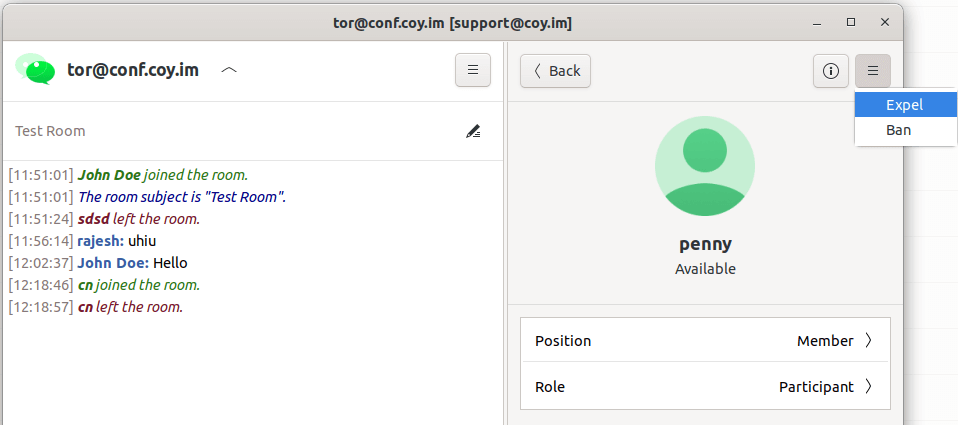
Task: Open the room menu in the chat header
Action: point(473,70)
